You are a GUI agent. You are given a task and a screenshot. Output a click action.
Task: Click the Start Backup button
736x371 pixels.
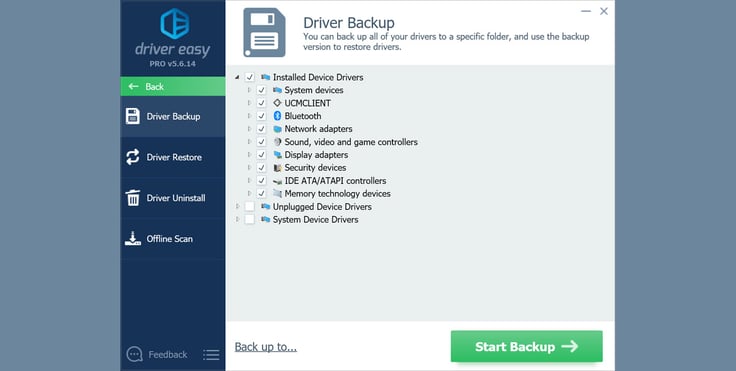click(527, 347)
